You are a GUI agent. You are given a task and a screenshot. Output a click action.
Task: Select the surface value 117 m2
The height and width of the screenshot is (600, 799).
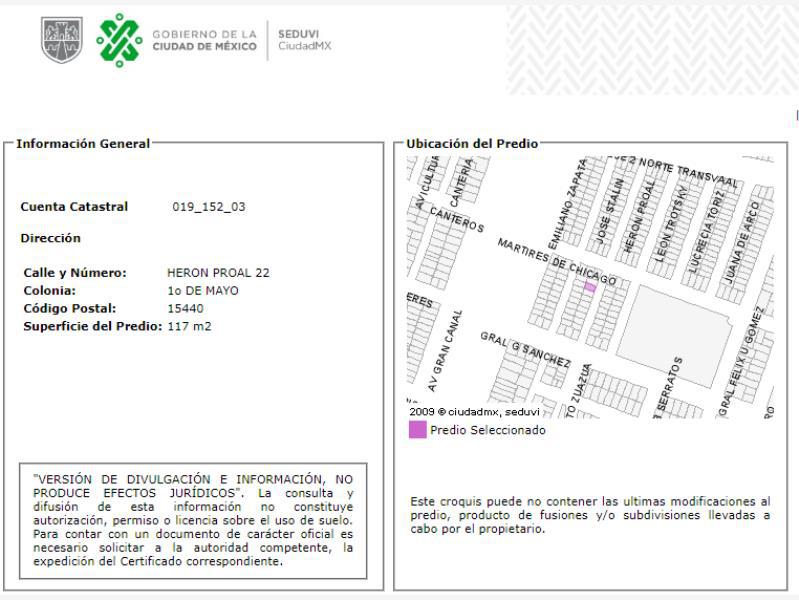[189, 326]
